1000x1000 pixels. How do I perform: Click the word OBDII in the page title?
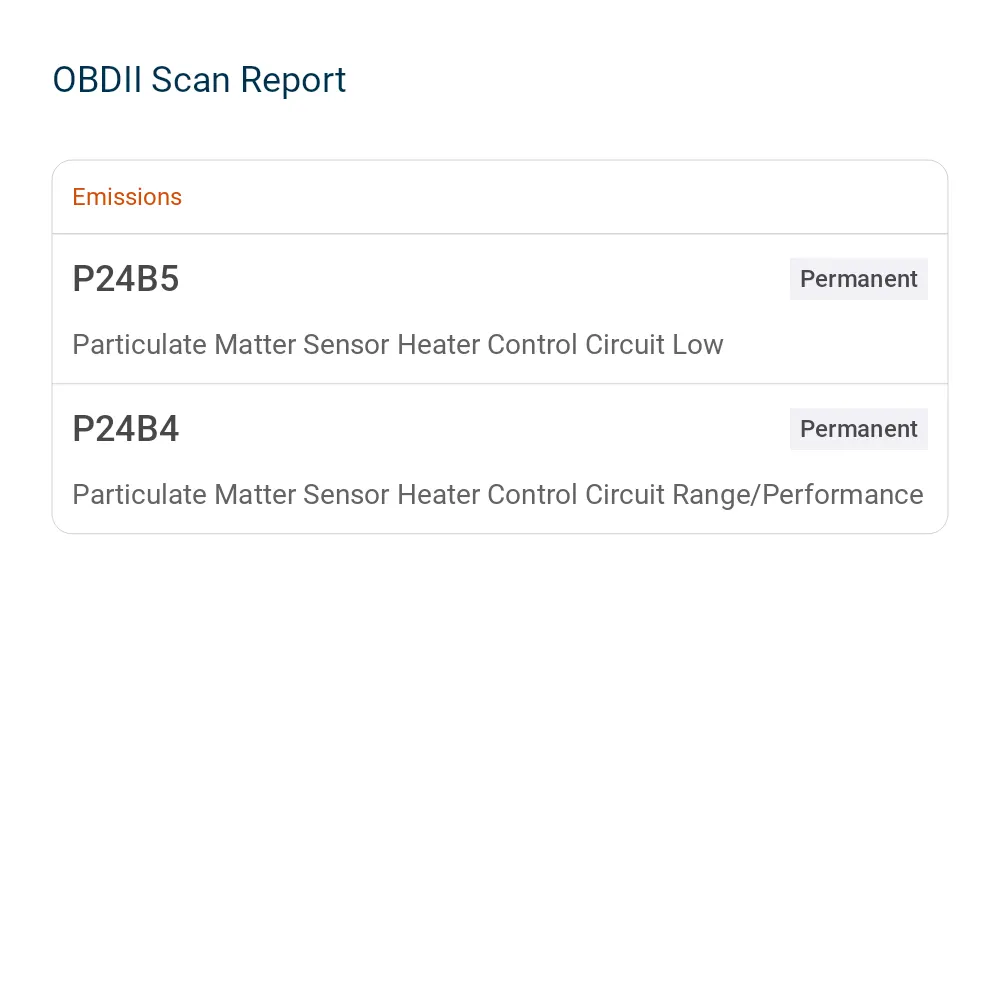pyautogui.click(x=97, y=80)
